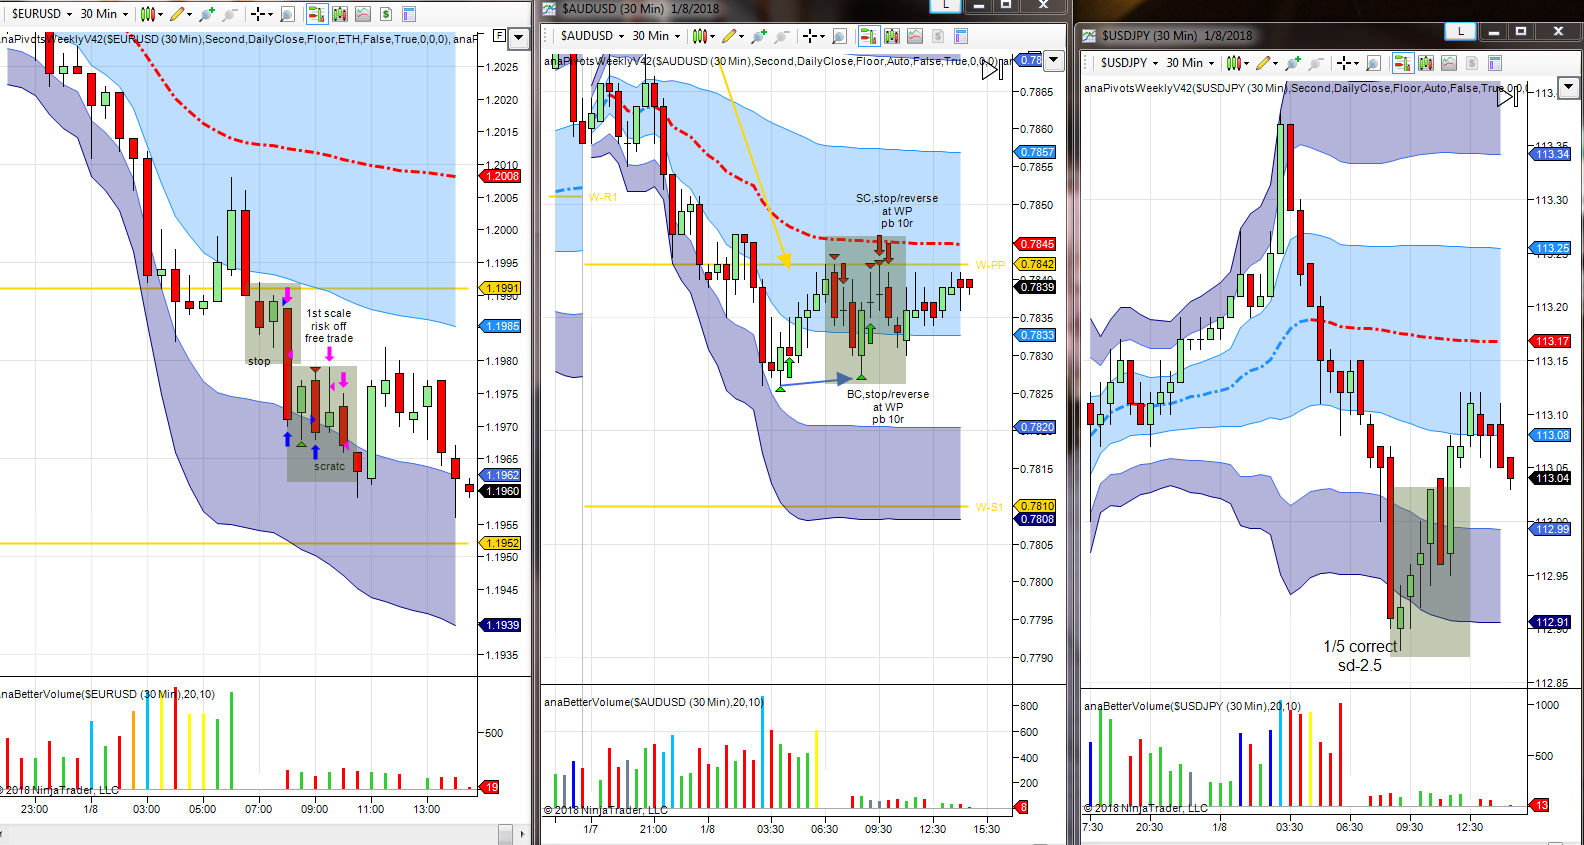Screen dimensions: 1584x845
Task: Zoom out on the USDJPY chart
Action: click(1316, 63)
